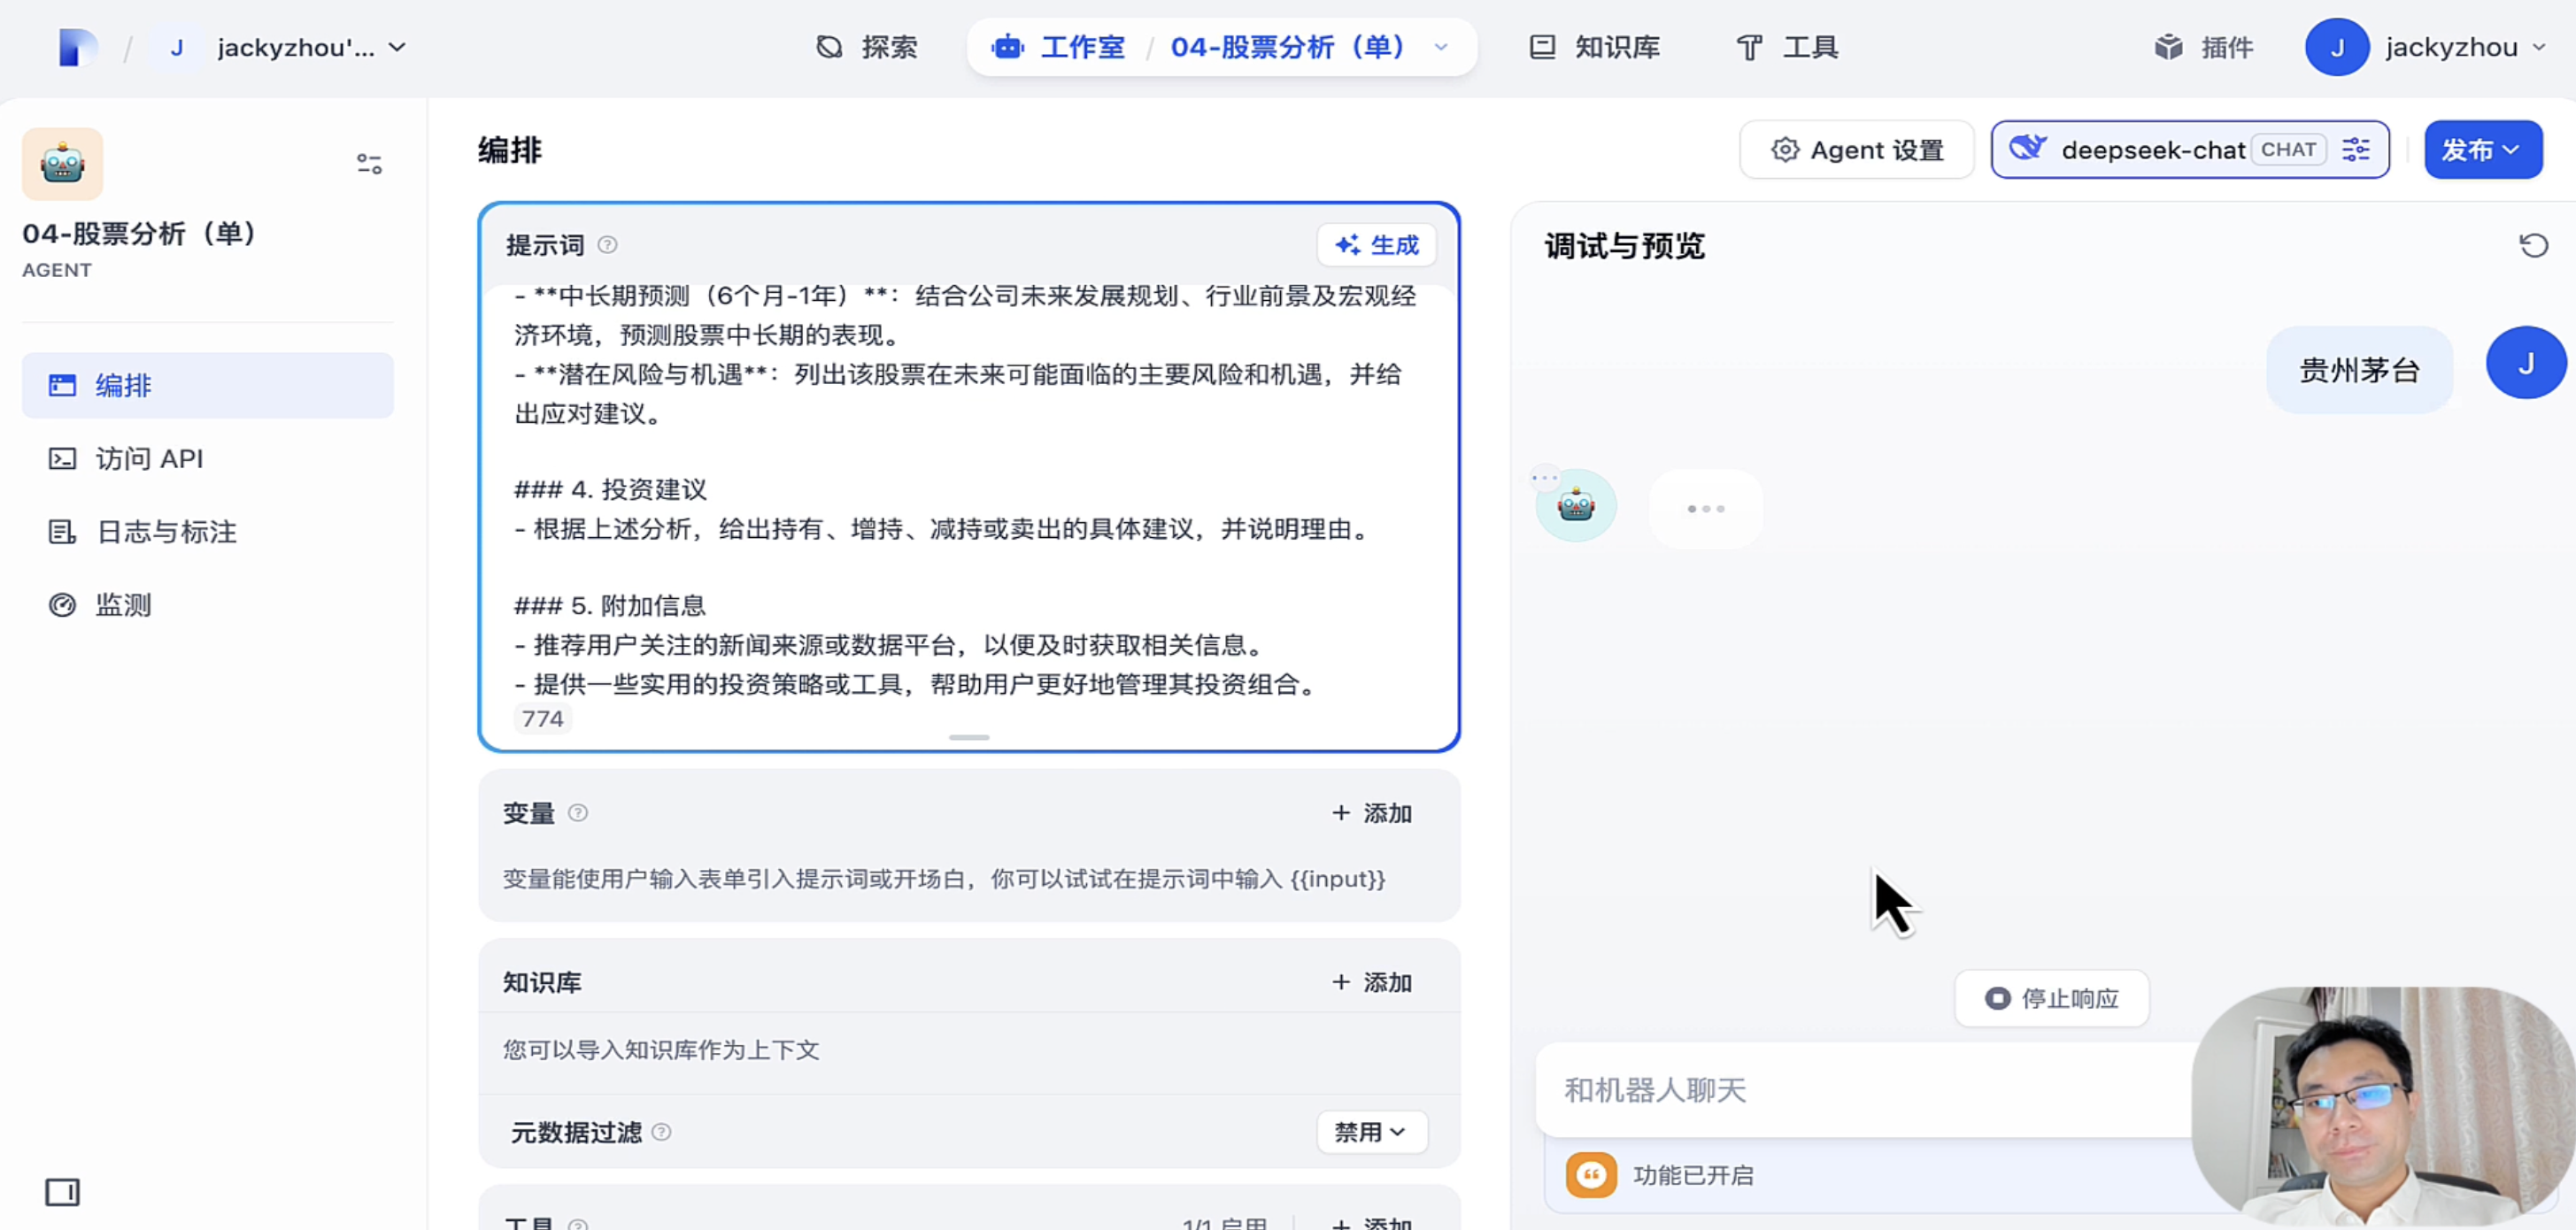
Task: Click help icon beside 提示词 label
Action: pyautogui.click(x=607, y=245)
